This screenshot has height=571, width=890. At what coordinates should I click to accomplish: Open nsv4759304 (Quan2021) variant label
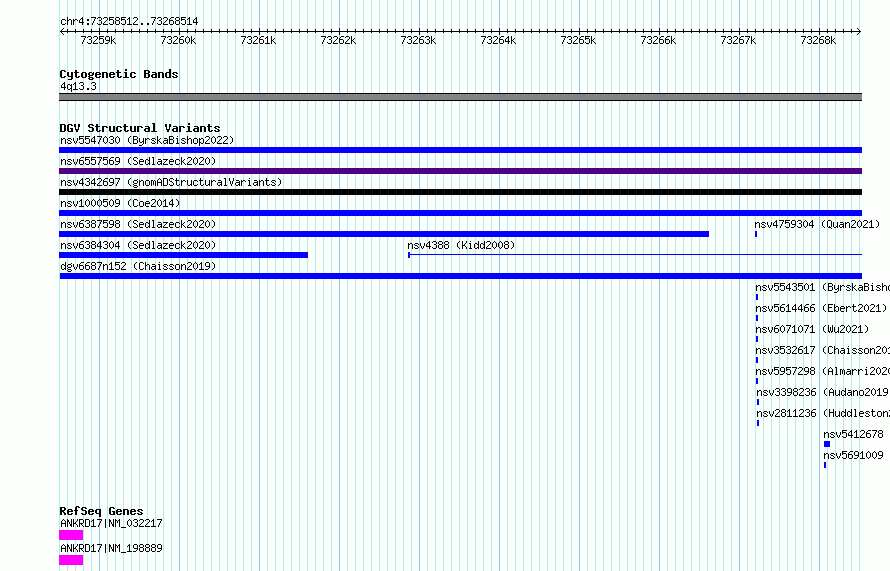[817, 224]
